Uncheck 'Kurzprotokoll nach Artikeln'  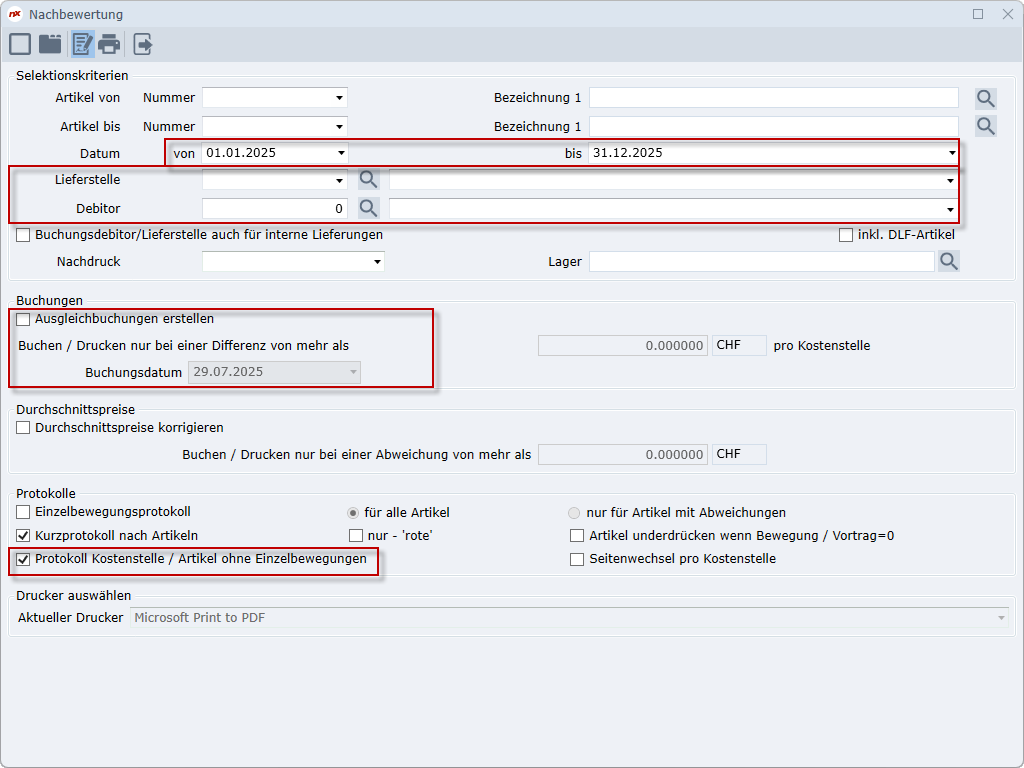pyautogui.click(x=23, y=536)
